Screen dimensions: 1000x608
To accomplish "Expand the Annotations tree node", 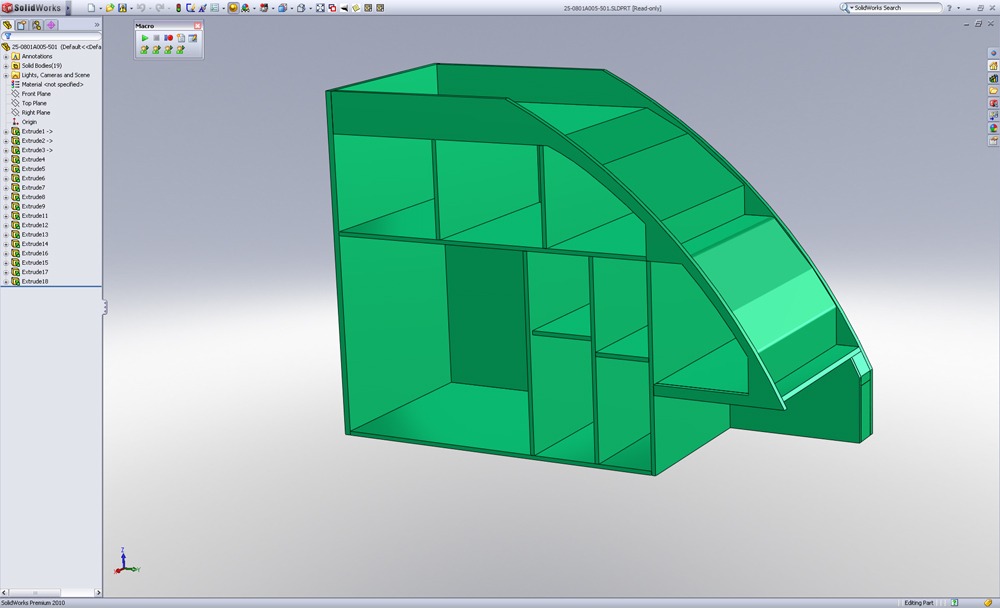I will [6, 56].
